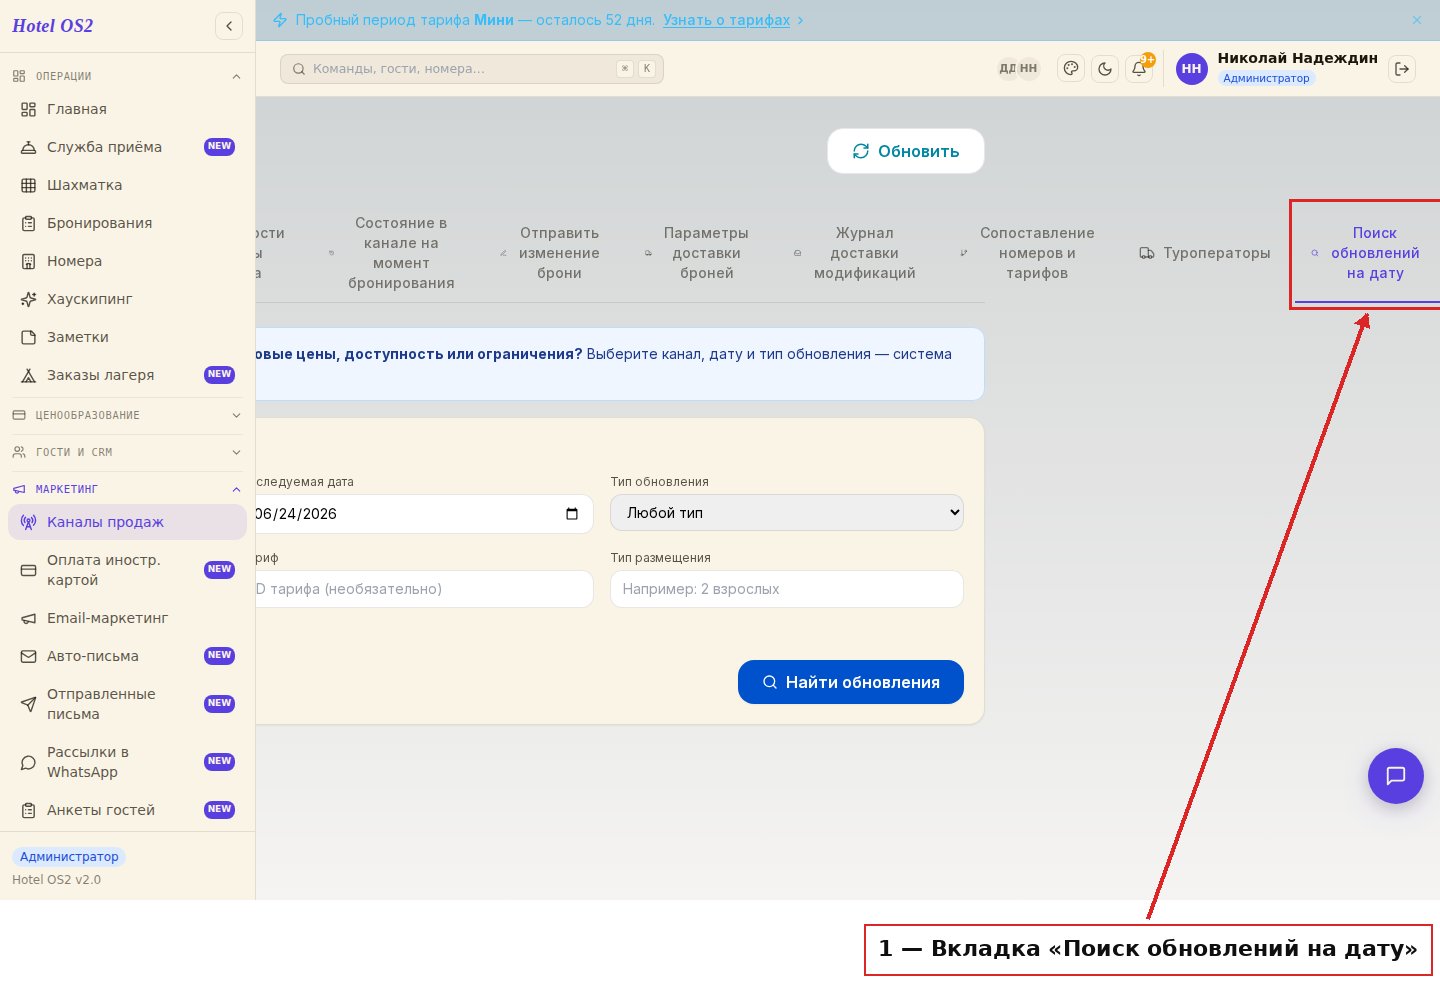The image size is (1440, 999).
Task: Click the Администратор badge under user name
Action: click(1266, 78)
